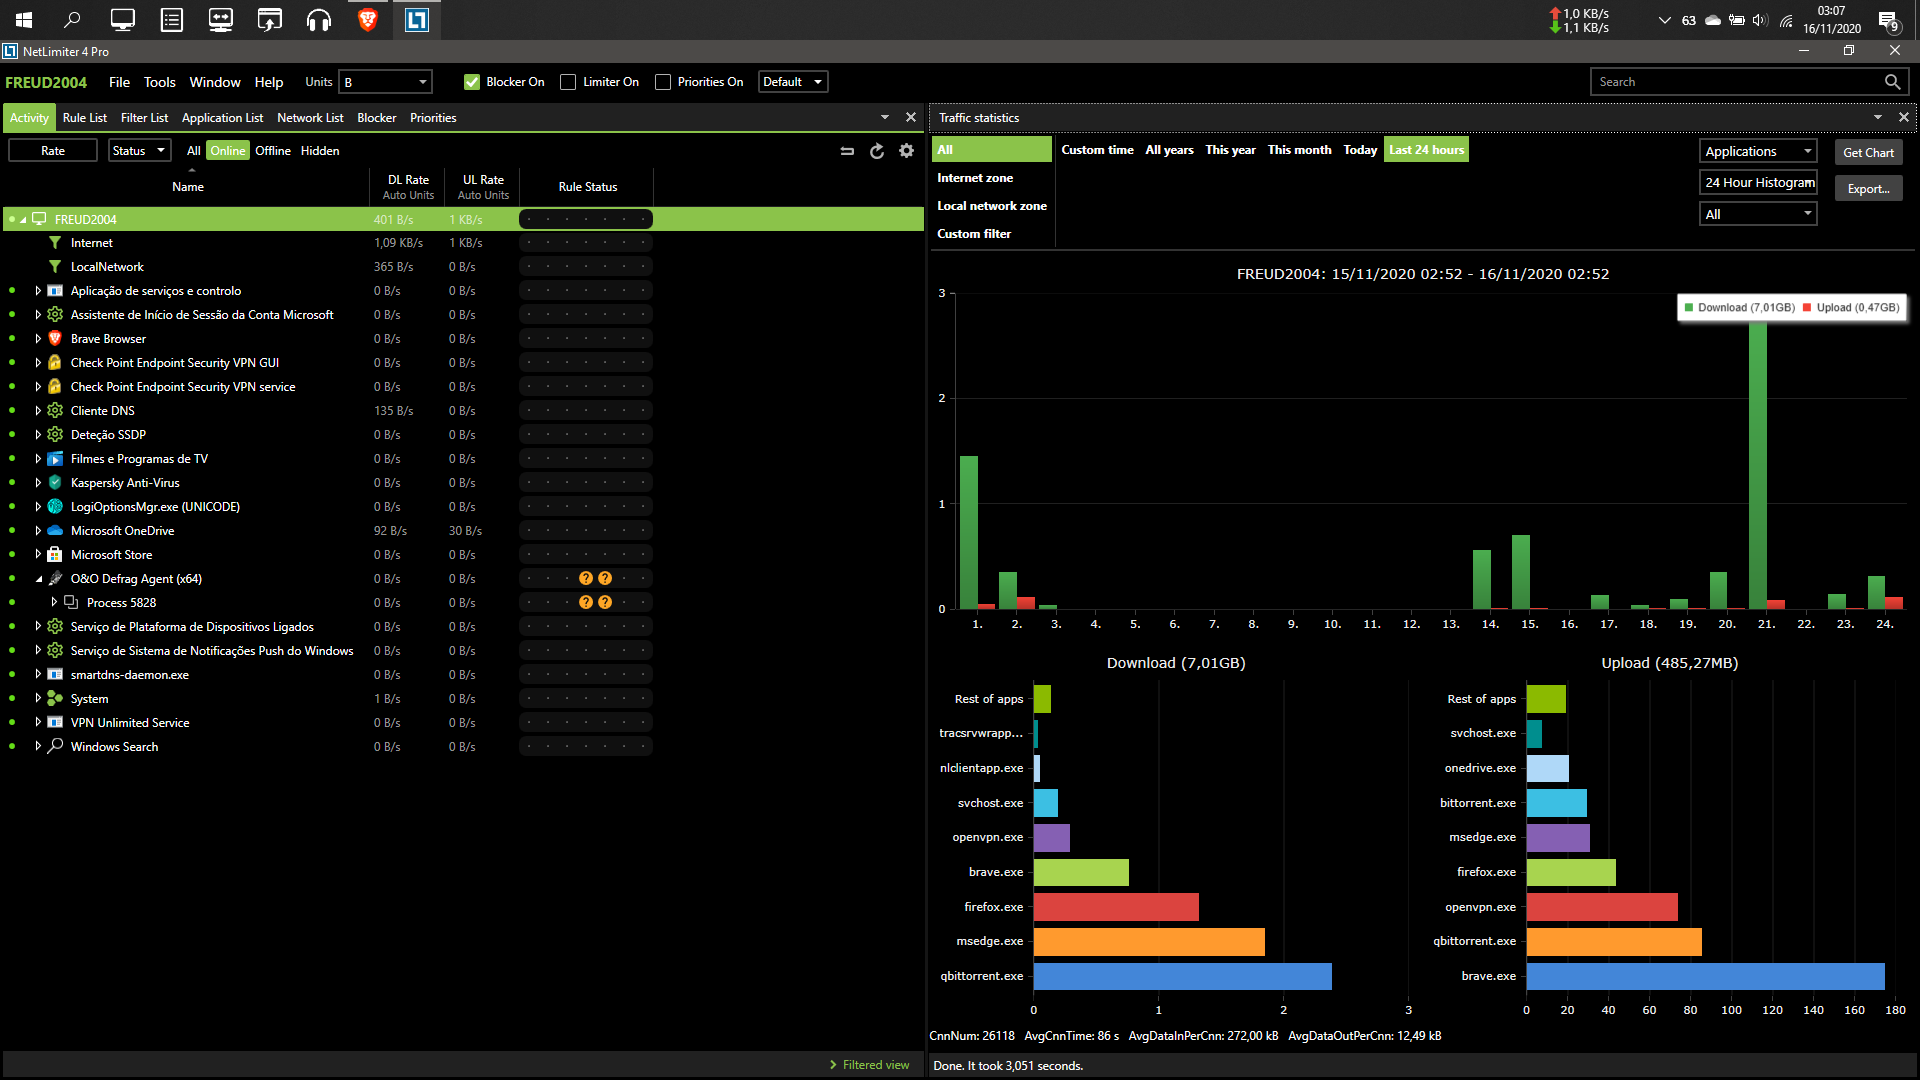Click the Export... button

pos(1868,188)
